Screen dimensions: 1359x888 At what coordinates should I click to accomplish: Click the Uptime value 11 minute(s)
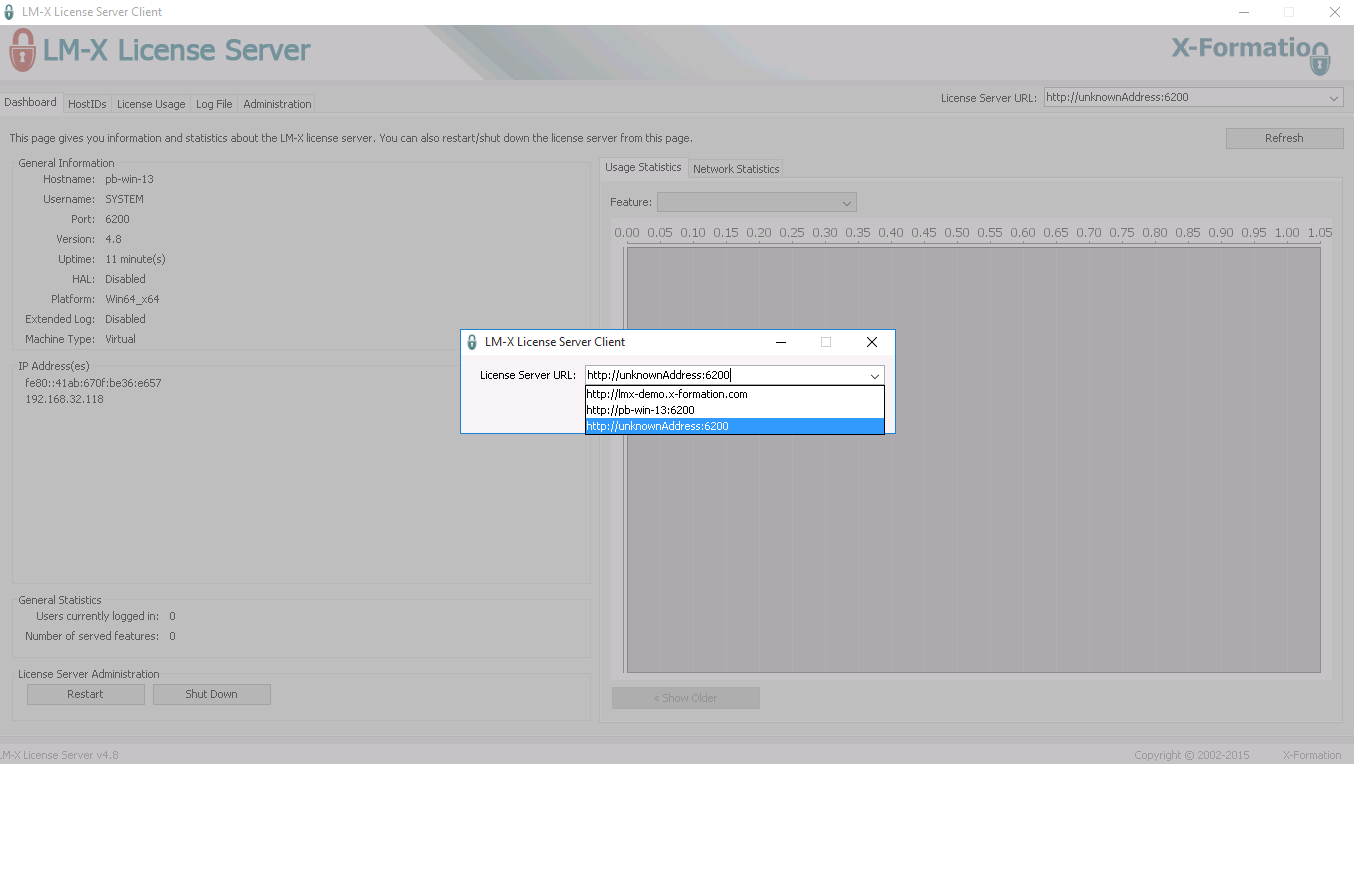(x=135, y=259)
